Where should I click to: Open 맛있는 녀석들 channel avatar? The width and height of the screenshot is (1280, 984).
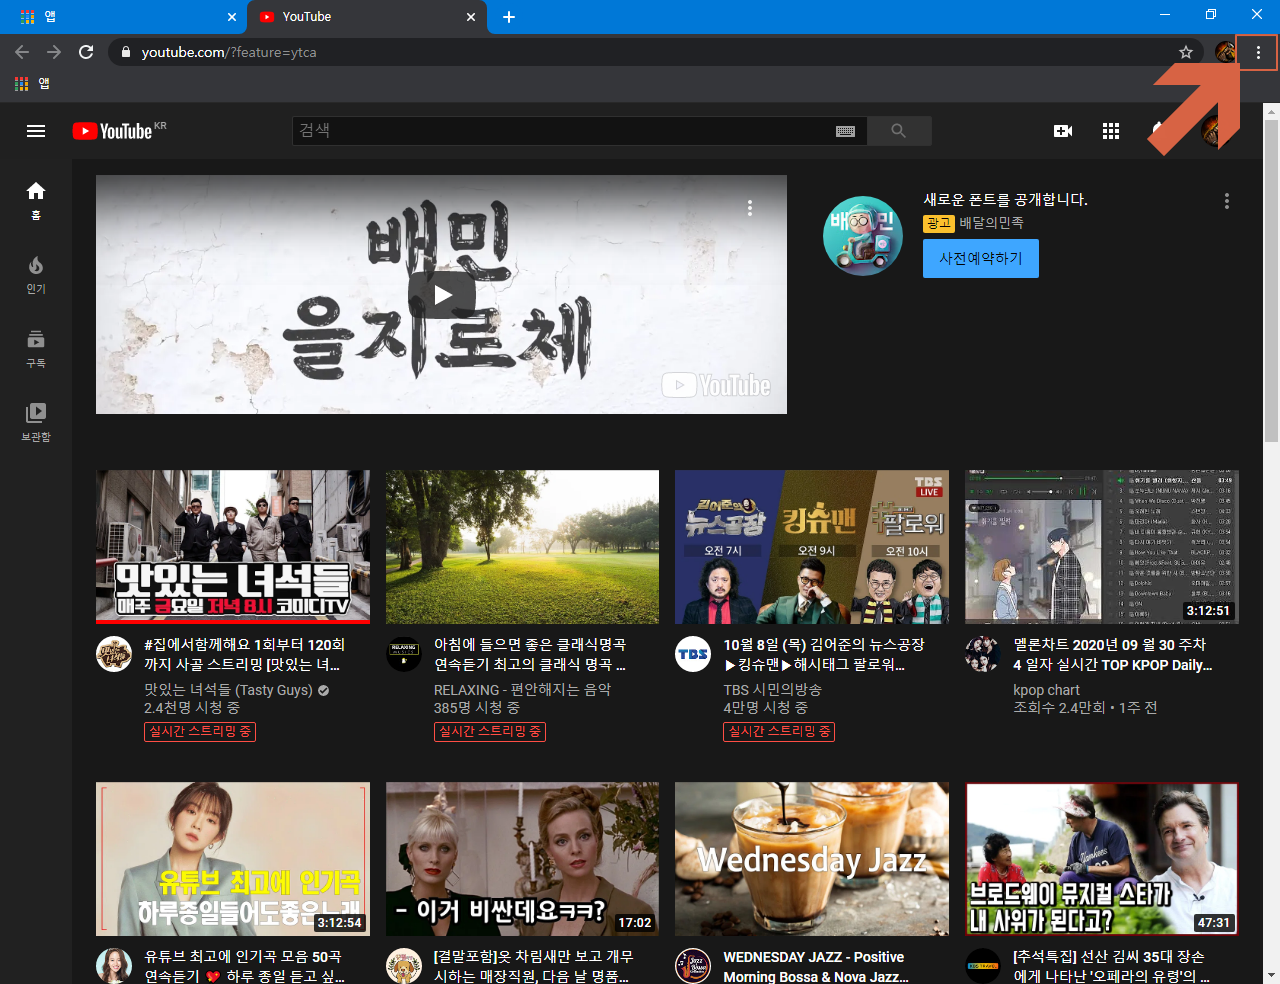coord(114,654)
